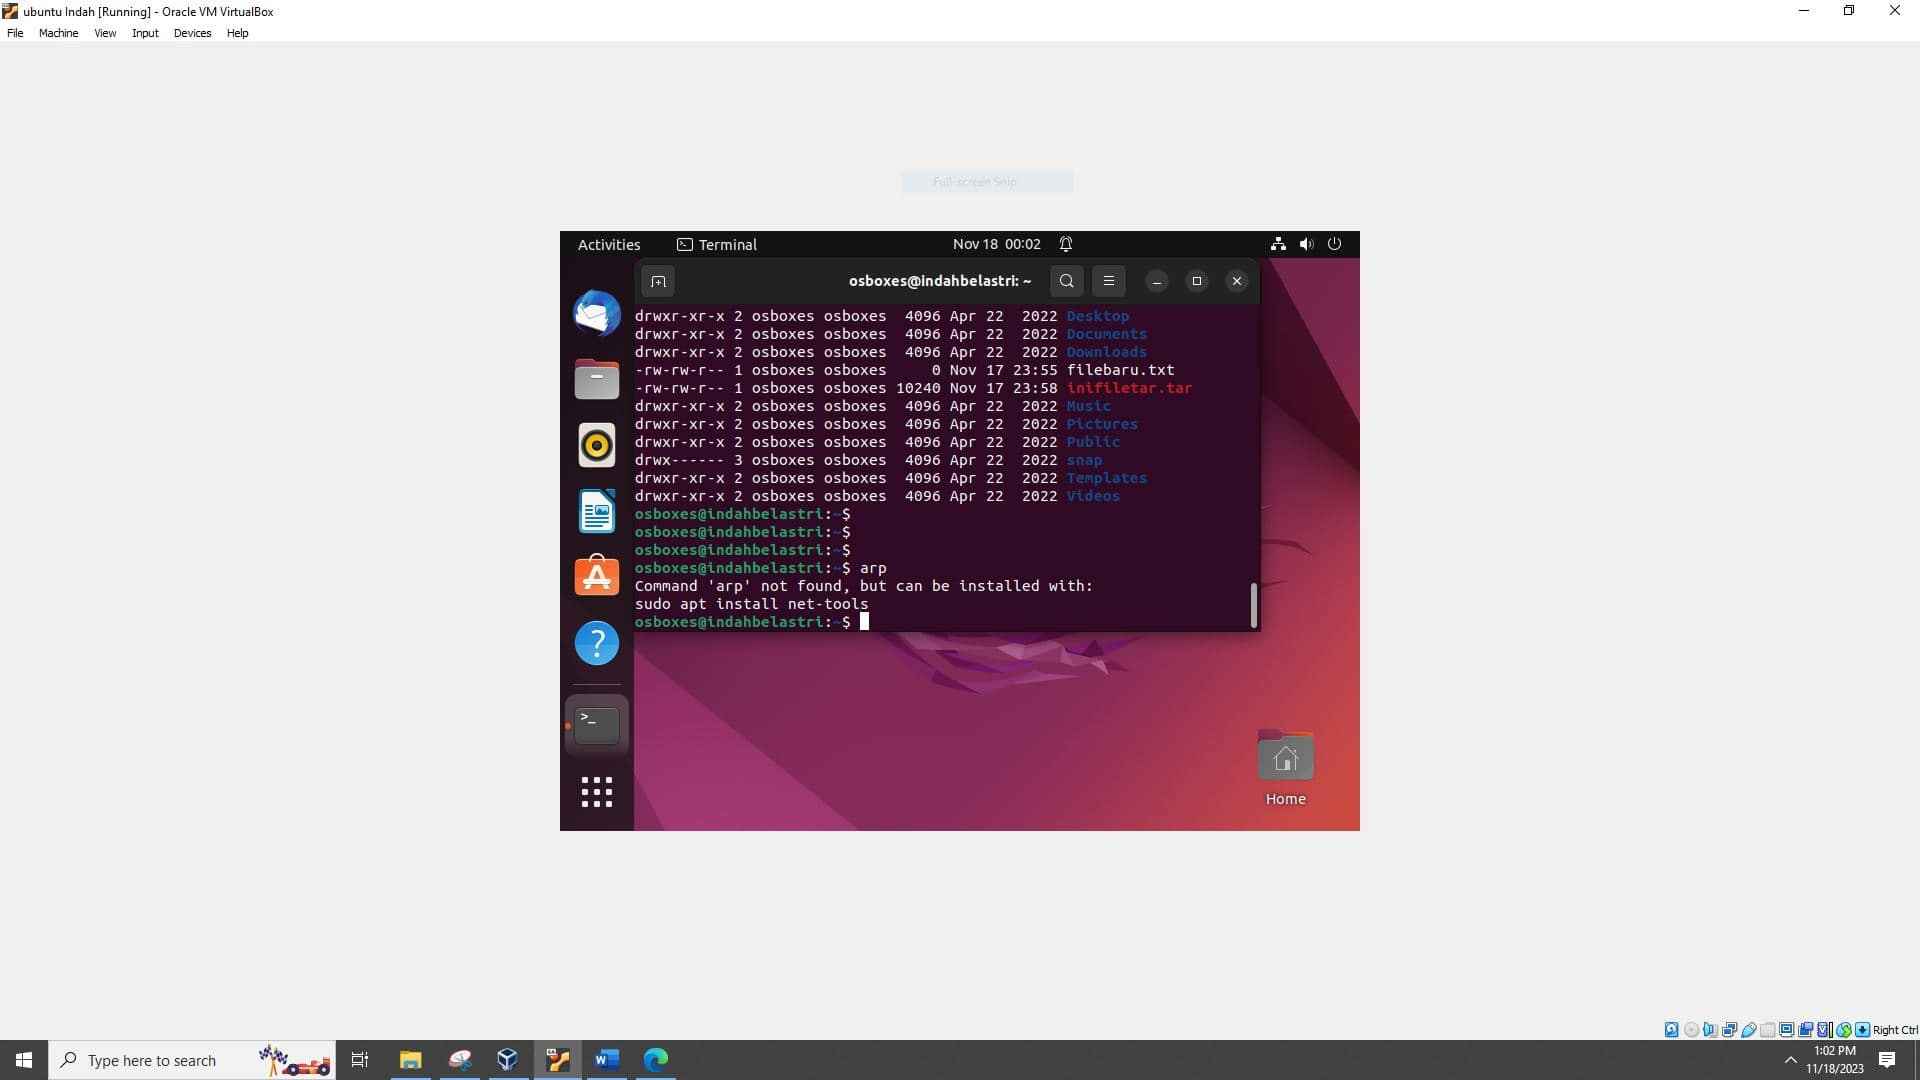Show hidden system tray icons

(x=1790, y=1060)
